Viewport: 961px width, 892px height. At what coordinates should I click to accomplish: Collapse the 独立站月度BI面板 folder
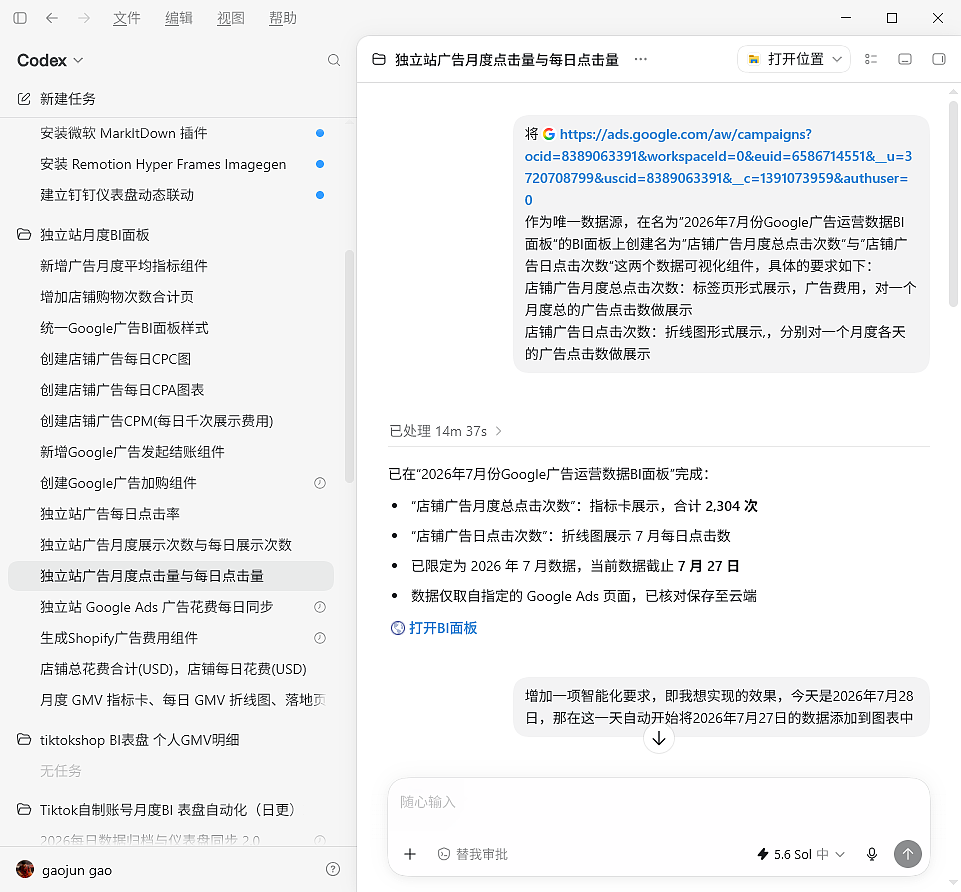(95, 235)
